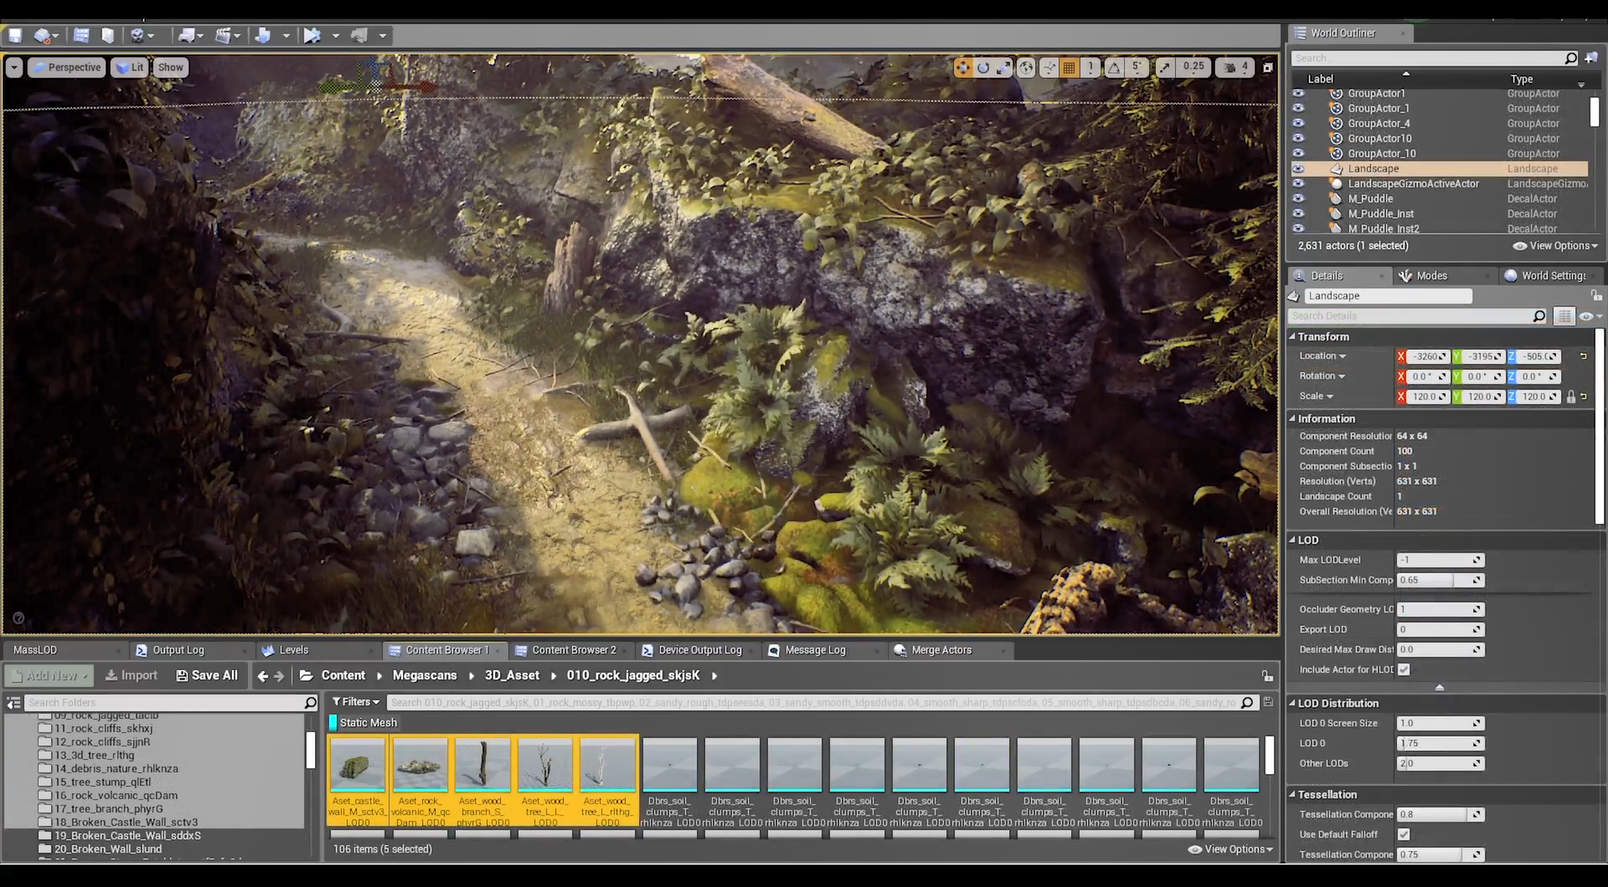Toggle world/local coordinate space globe icon

coord(1026,67)
